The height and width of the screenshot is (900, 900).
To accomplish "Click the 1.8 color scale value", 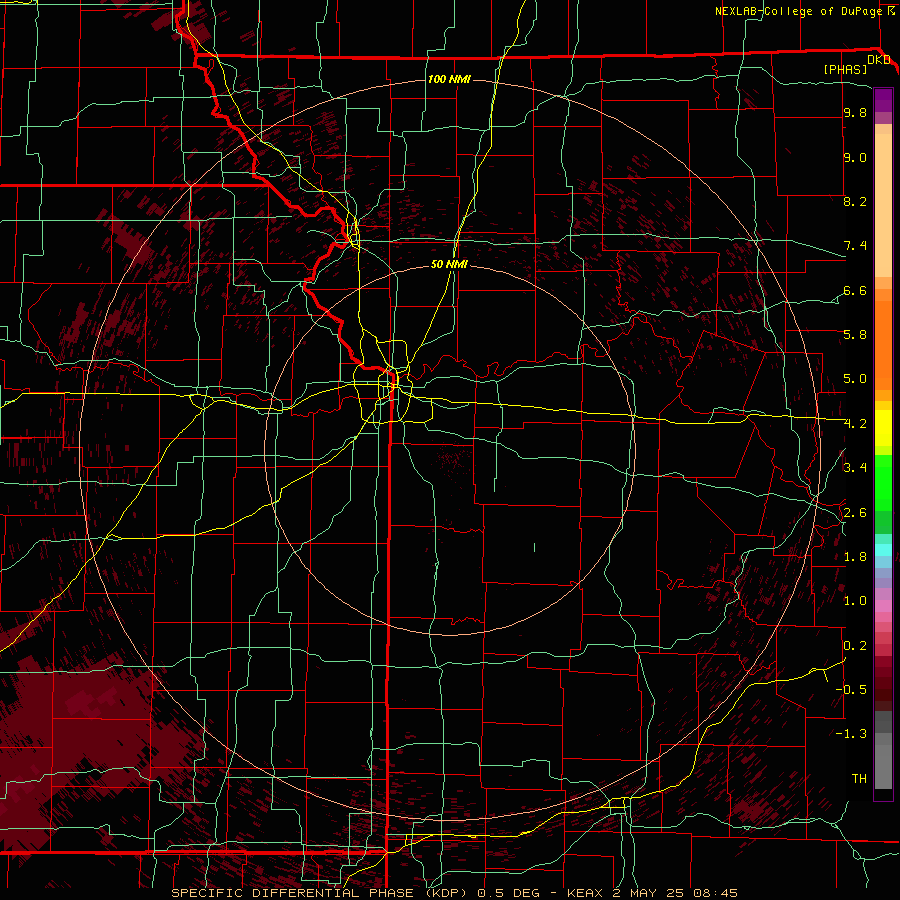I will [855, 557].
